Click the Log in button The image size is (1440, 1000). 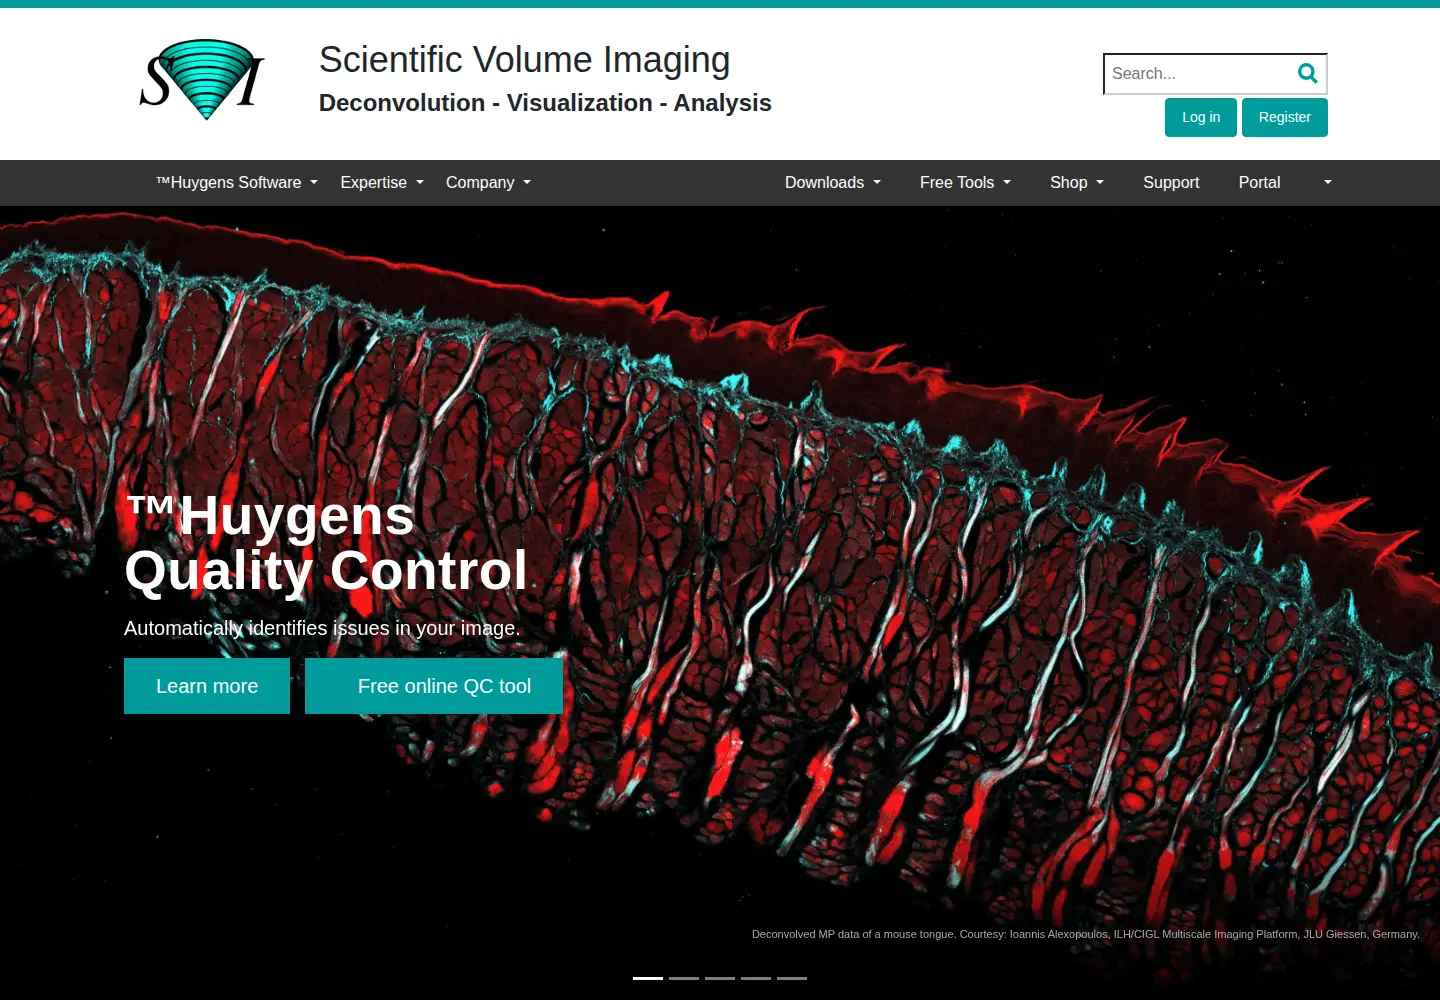(x=1201, y=117)
